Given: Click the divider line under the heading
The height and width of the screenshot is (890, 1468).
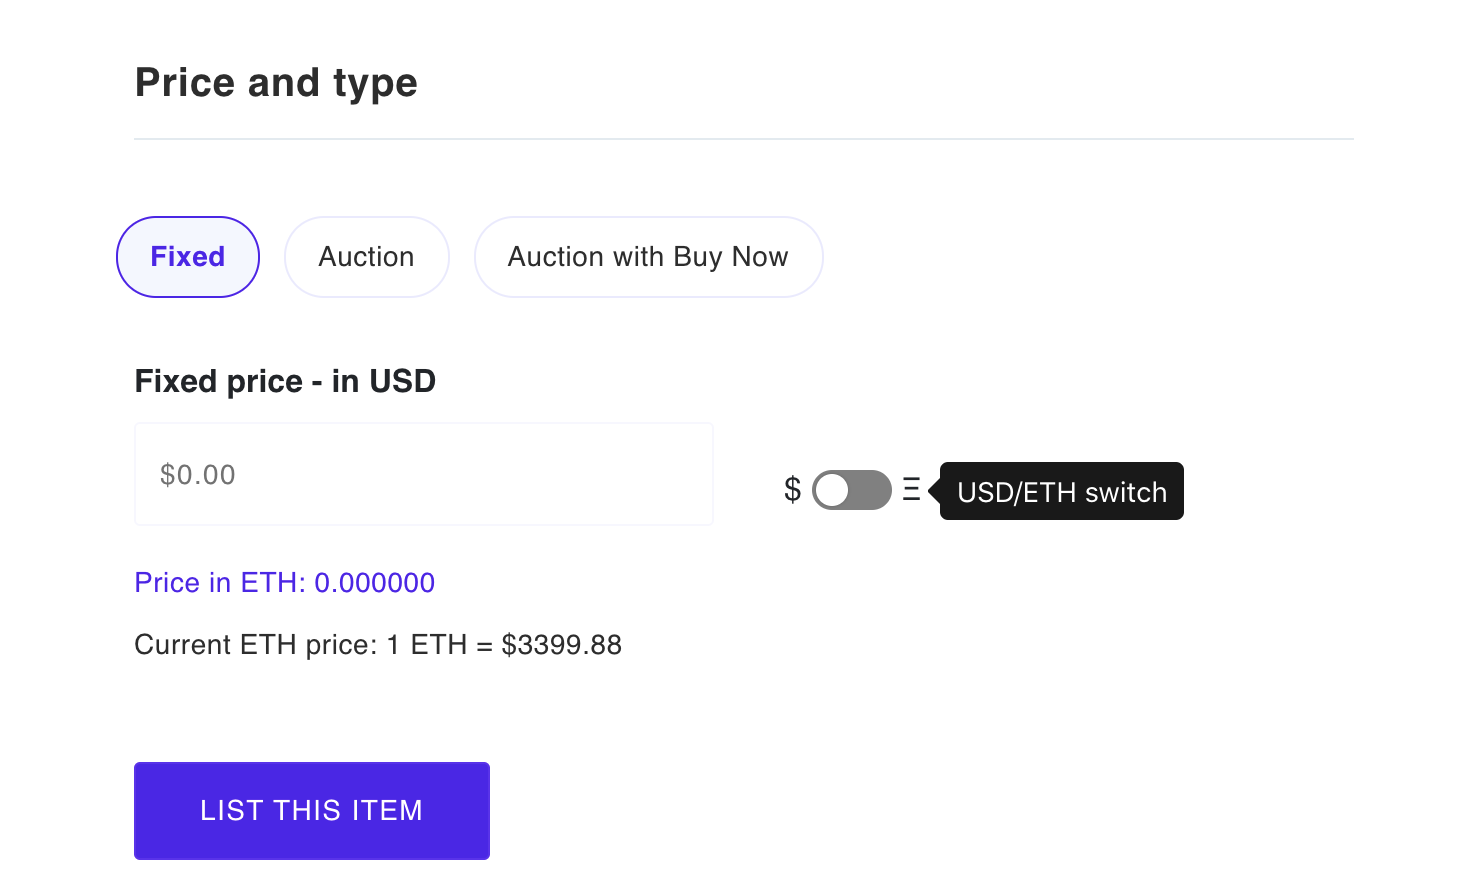Looking at the screenshot, I should [743, 139].
